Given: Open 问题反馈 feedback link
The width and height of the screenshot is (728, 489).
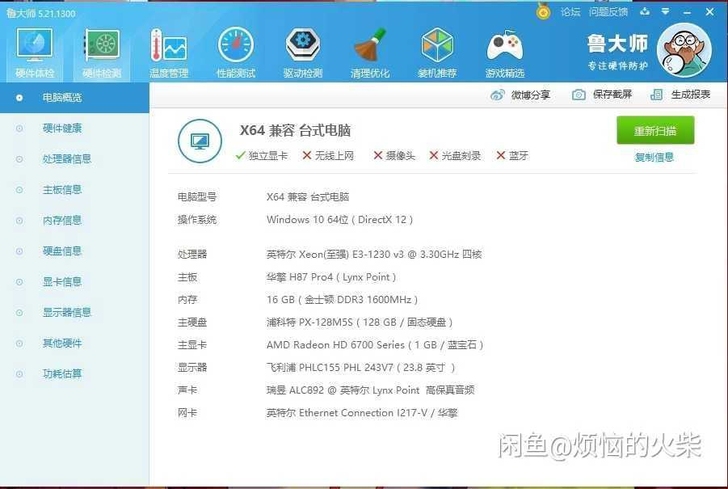Looking at the screenshot, I should (x=608, y=12).
